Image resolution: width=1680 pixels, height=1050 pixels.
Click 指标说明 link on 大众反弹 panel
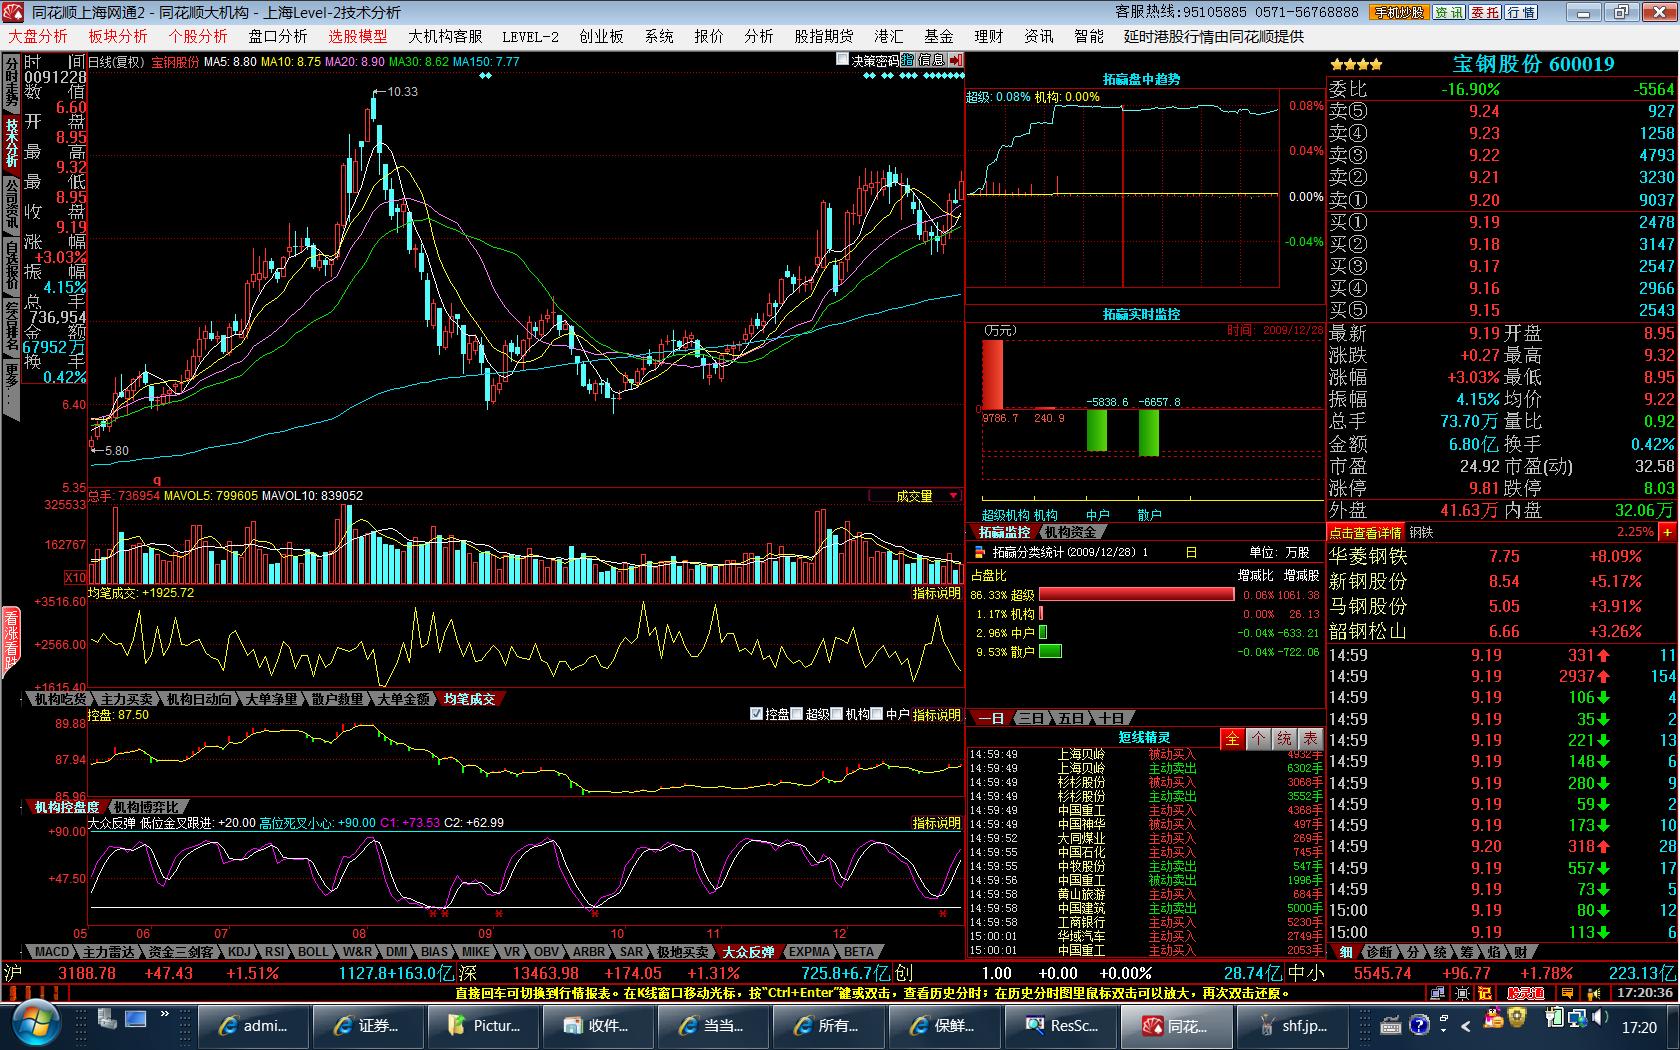pyautogui.click(x=937, y=823)
